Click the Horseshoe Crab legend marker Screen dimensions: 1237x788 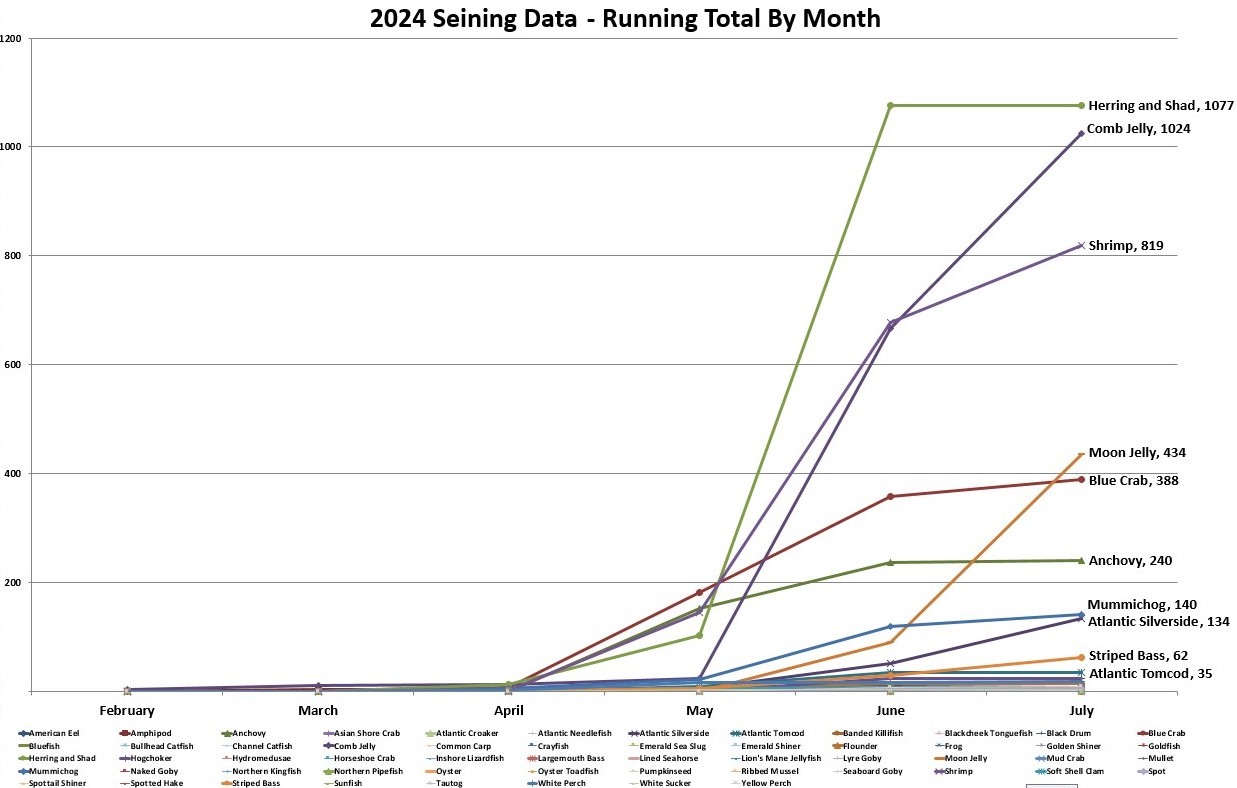click(327, 759)
